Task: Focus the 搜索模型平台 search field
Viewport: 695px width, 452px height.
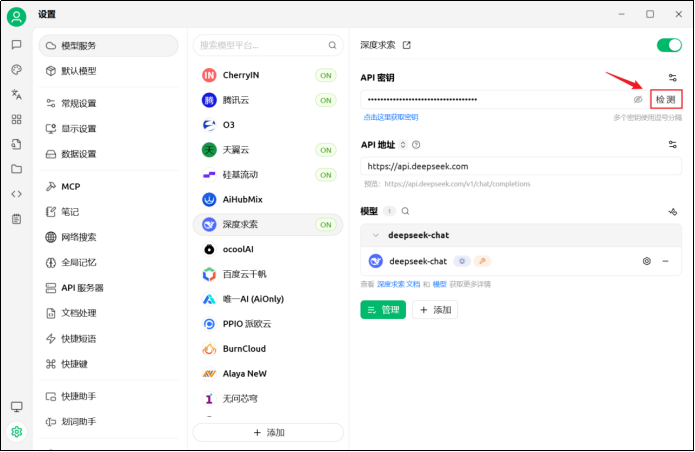Action: click(268, 45)
